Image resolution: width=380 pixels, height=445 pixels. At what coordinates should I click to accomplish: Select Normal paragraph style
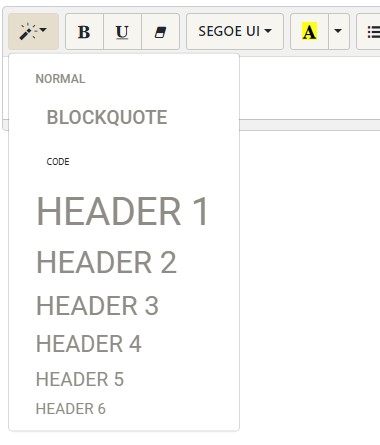[x=60, y=79]
